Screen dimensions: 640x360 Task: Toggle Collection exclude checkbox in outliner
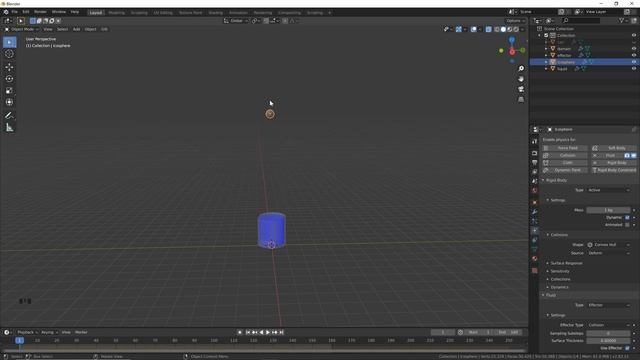pyautogui.click(x=546, y=36)
